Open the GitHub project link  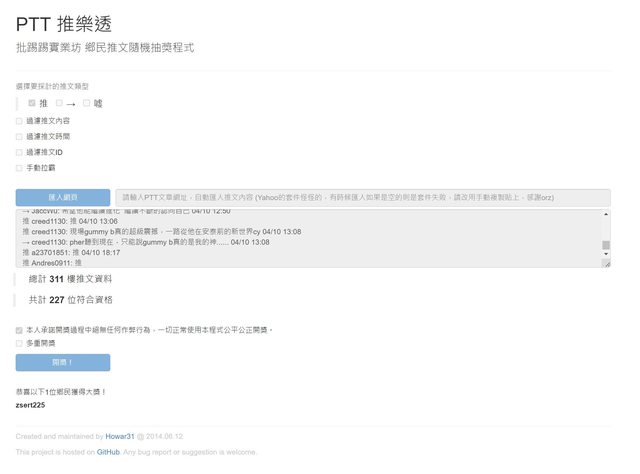(x=108, y=452)
